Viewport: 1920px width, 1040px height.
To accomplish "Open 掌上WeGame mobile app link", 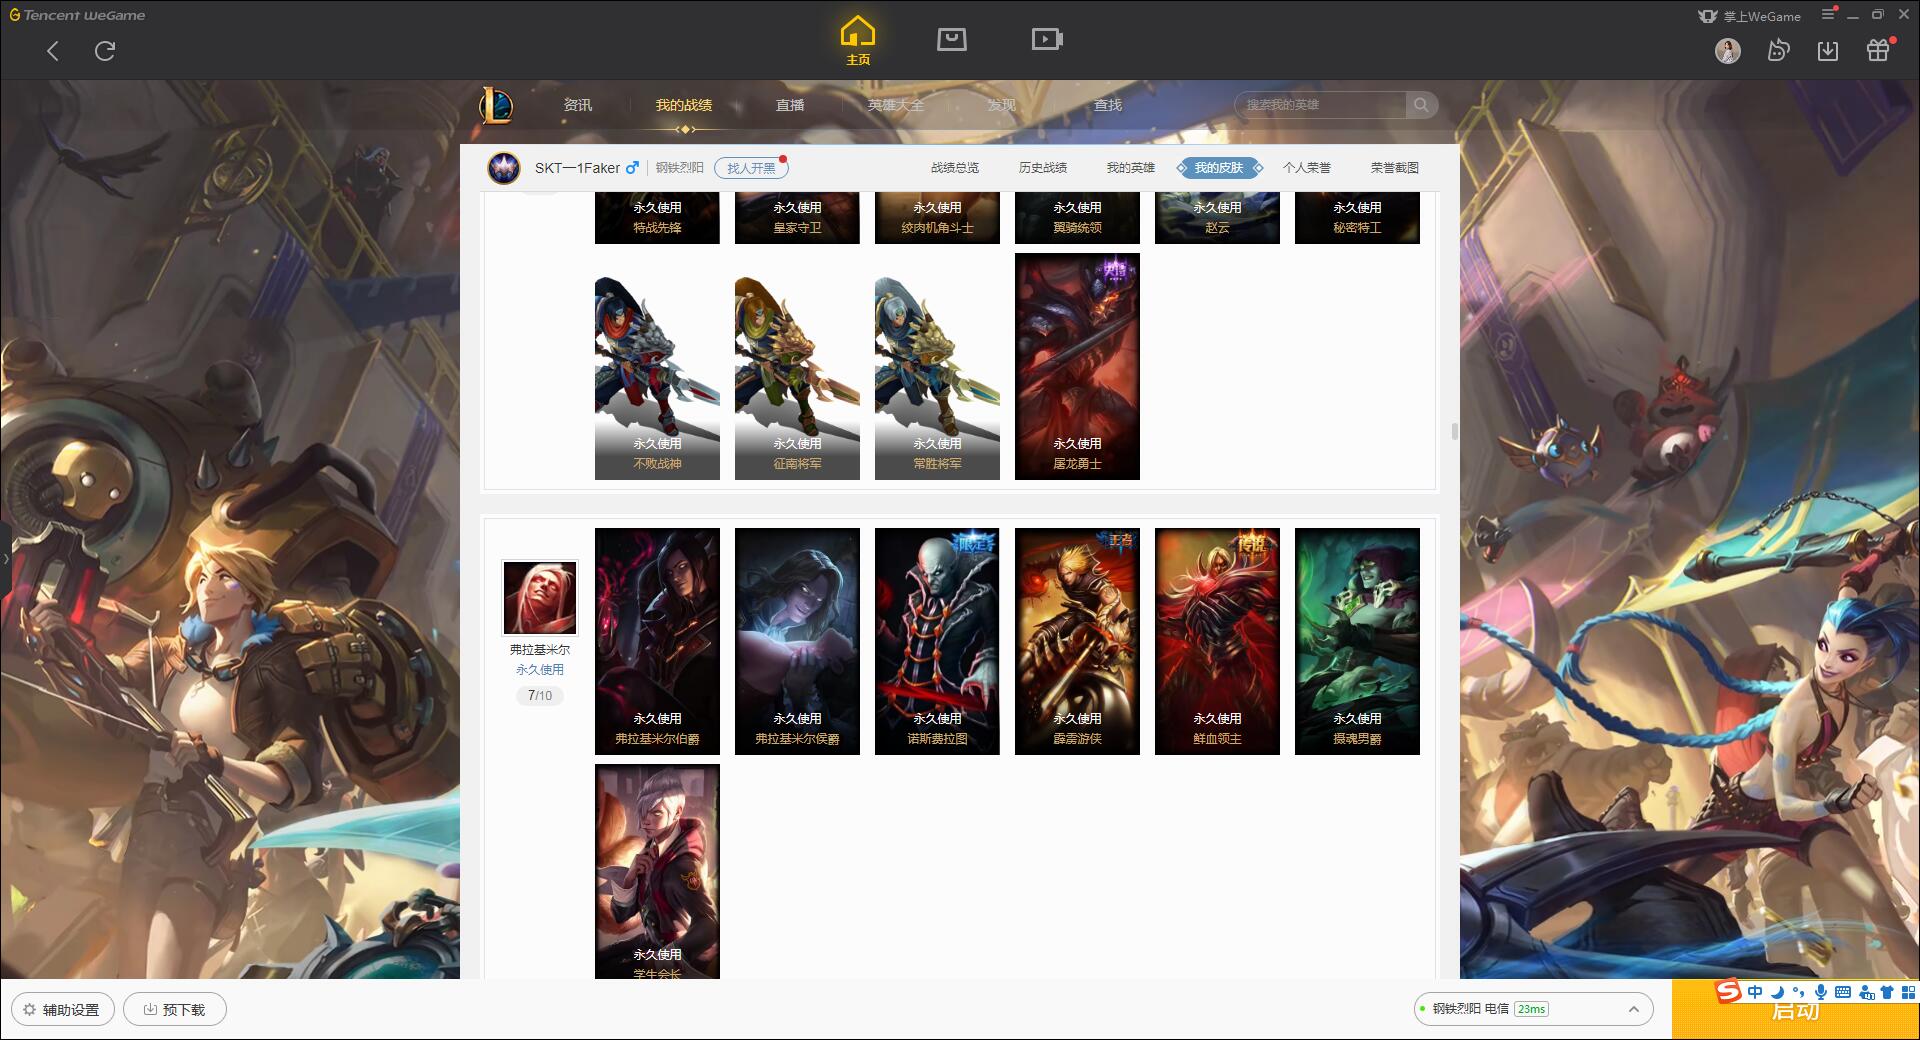I will click(1749, 16).
